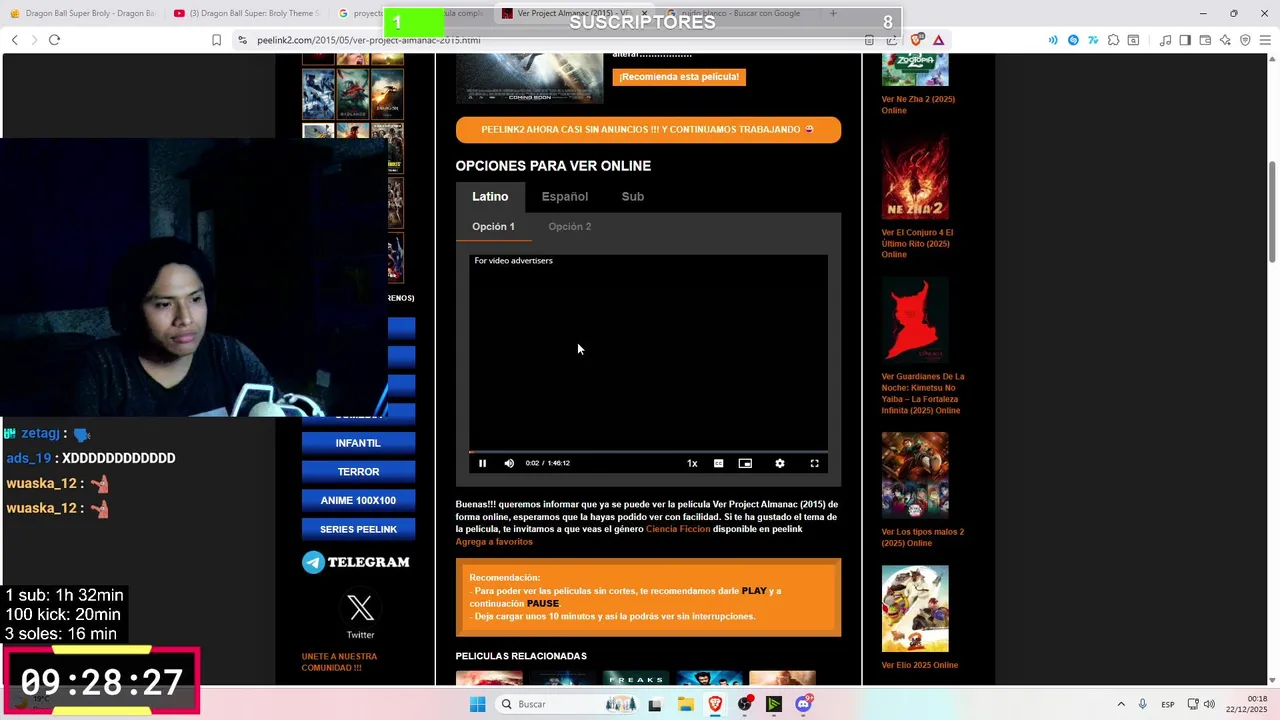
Task: Enter fullscreen on the video player
Action: 814,463
